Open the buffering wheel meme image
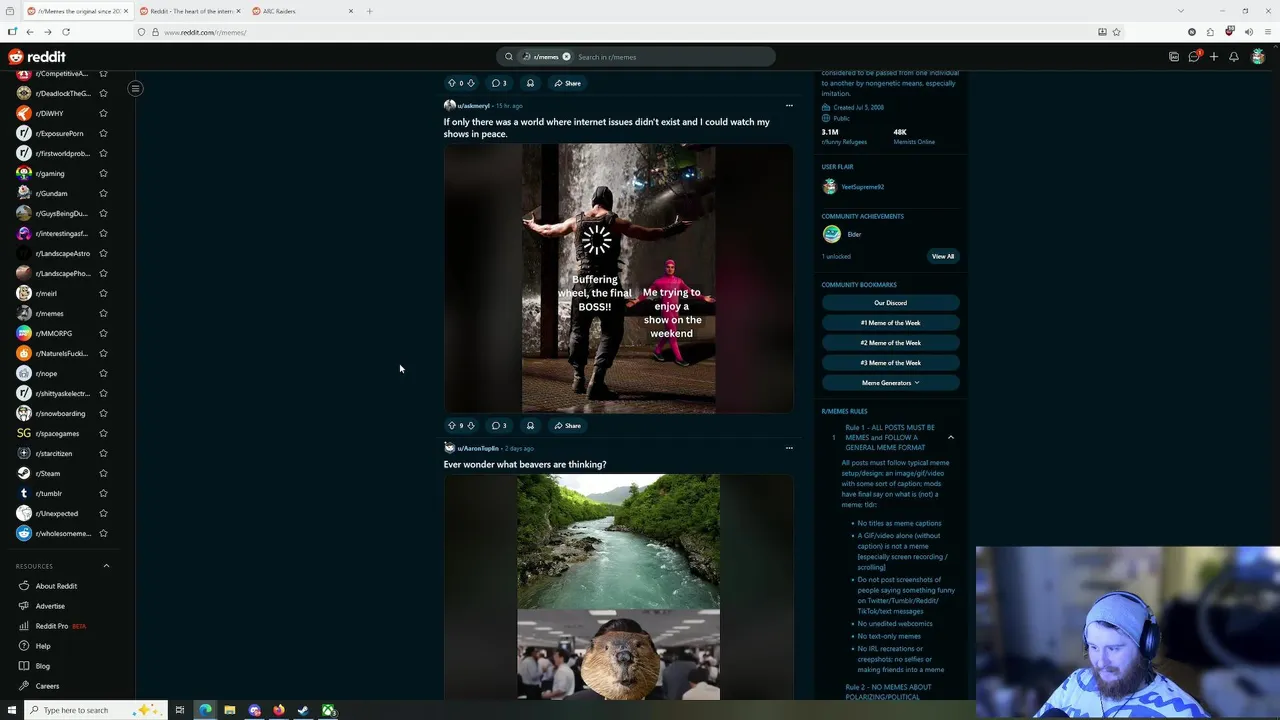This screenshot has height=720, width=1280. pos(618,278)
